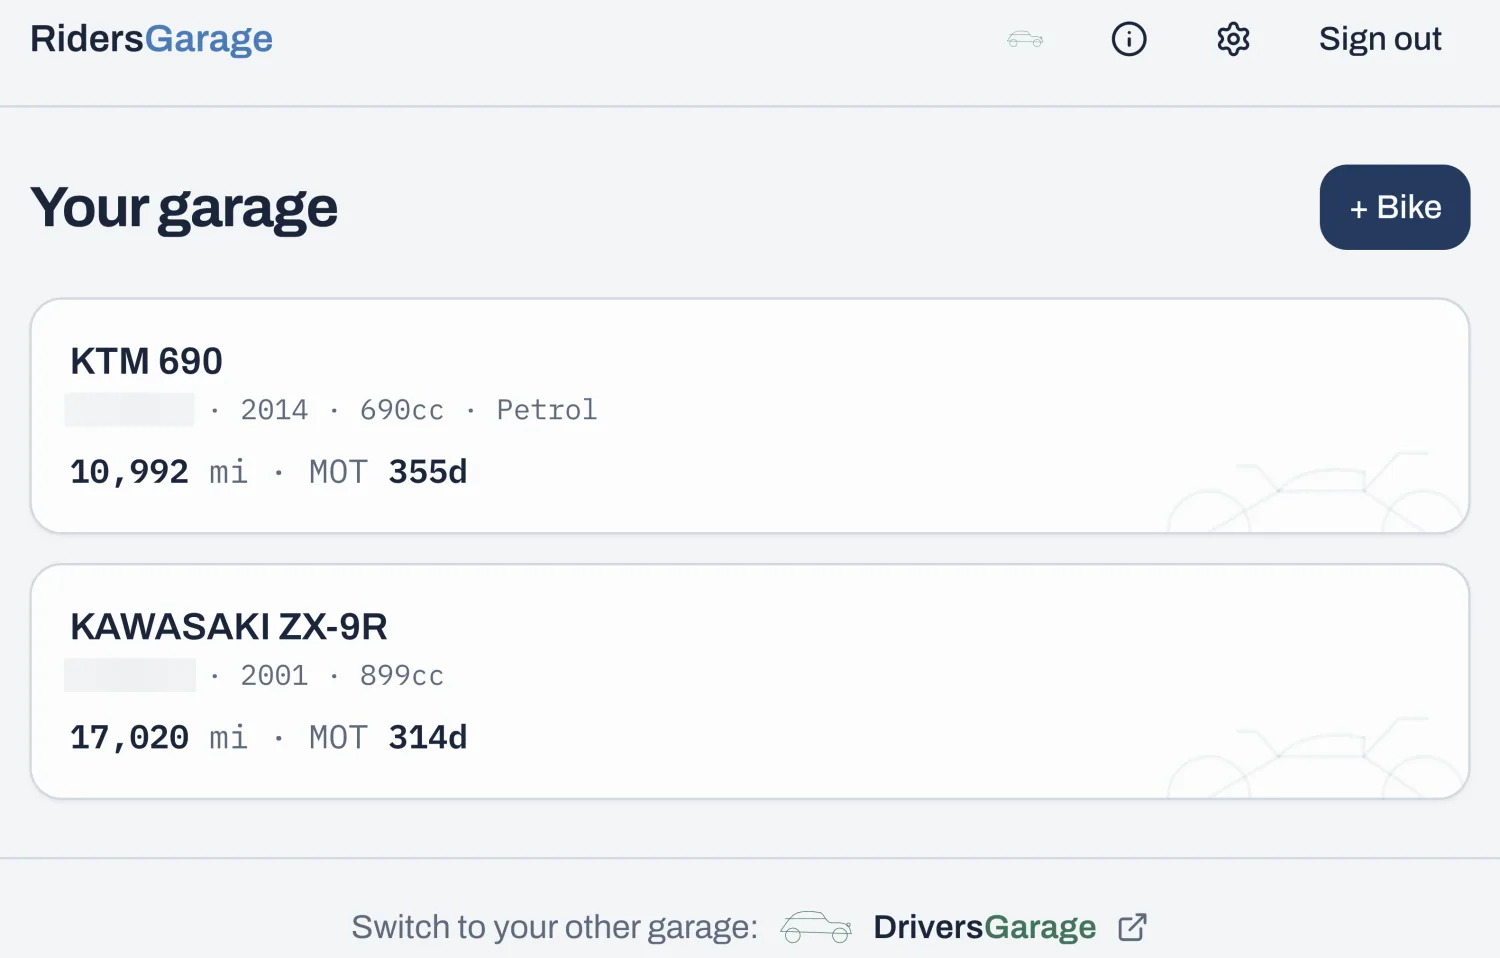The height and width of the screenshot is (958, 1500).
Task: Select the KAWASAKI ZX-9R title text
Action: pos(229,627)
